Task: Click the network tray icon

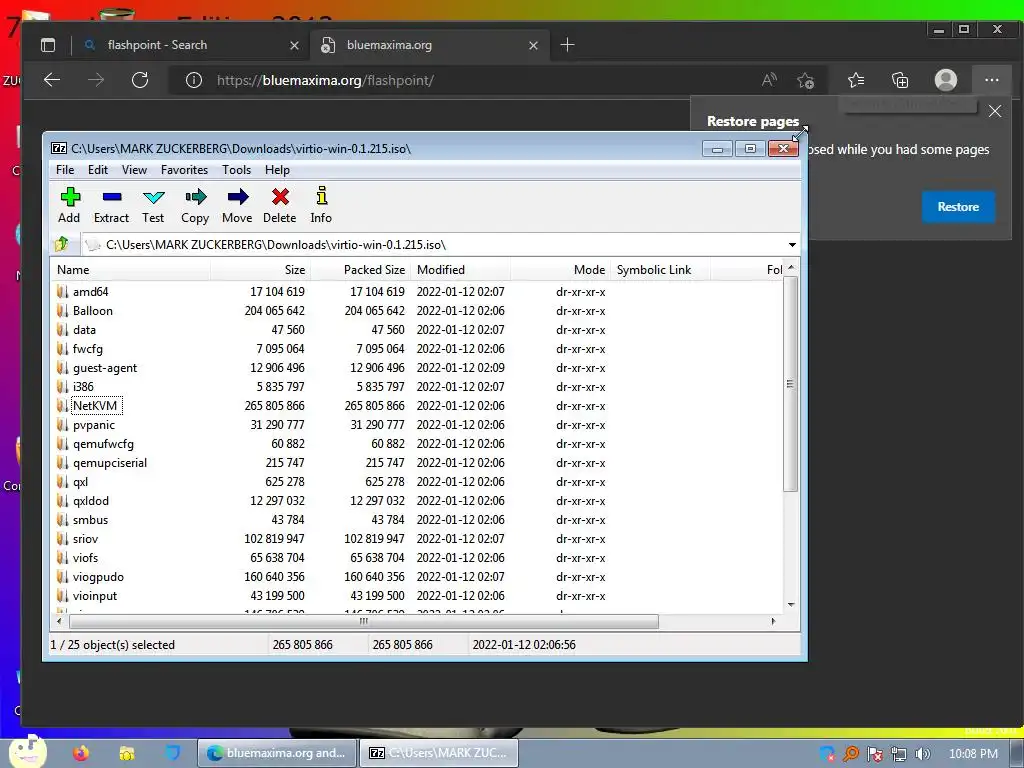Action: pyautogui.click(x=899, y=754)
